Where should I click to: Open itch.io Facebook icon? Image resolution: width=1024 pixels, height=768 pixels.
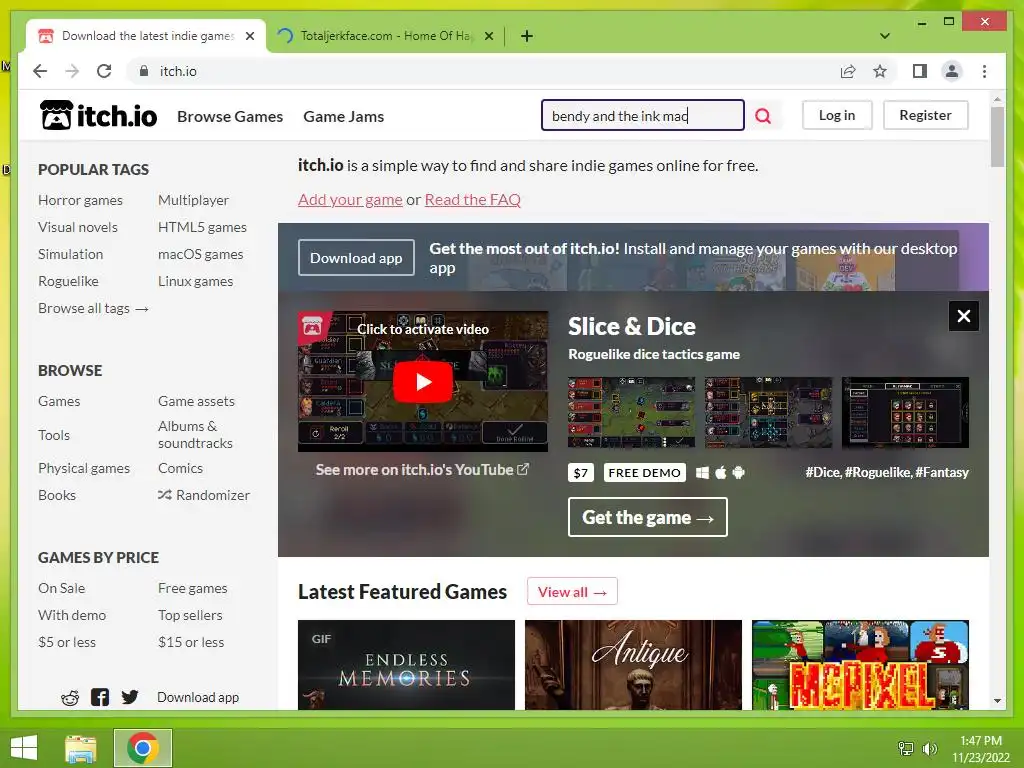click(100, 697)
